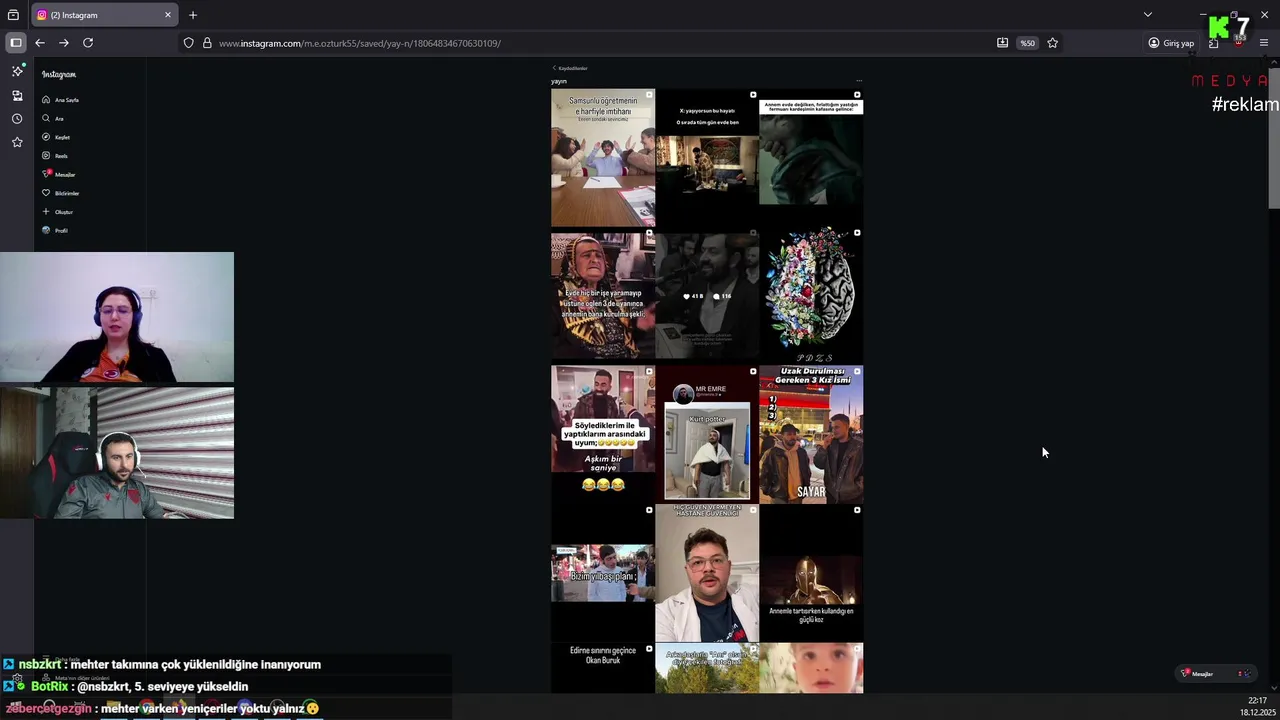Screen dimensions: 1280x720
Task: Open the 'Söylediklerim ile yaptıklarım' reel
Action: coord(603,434)
